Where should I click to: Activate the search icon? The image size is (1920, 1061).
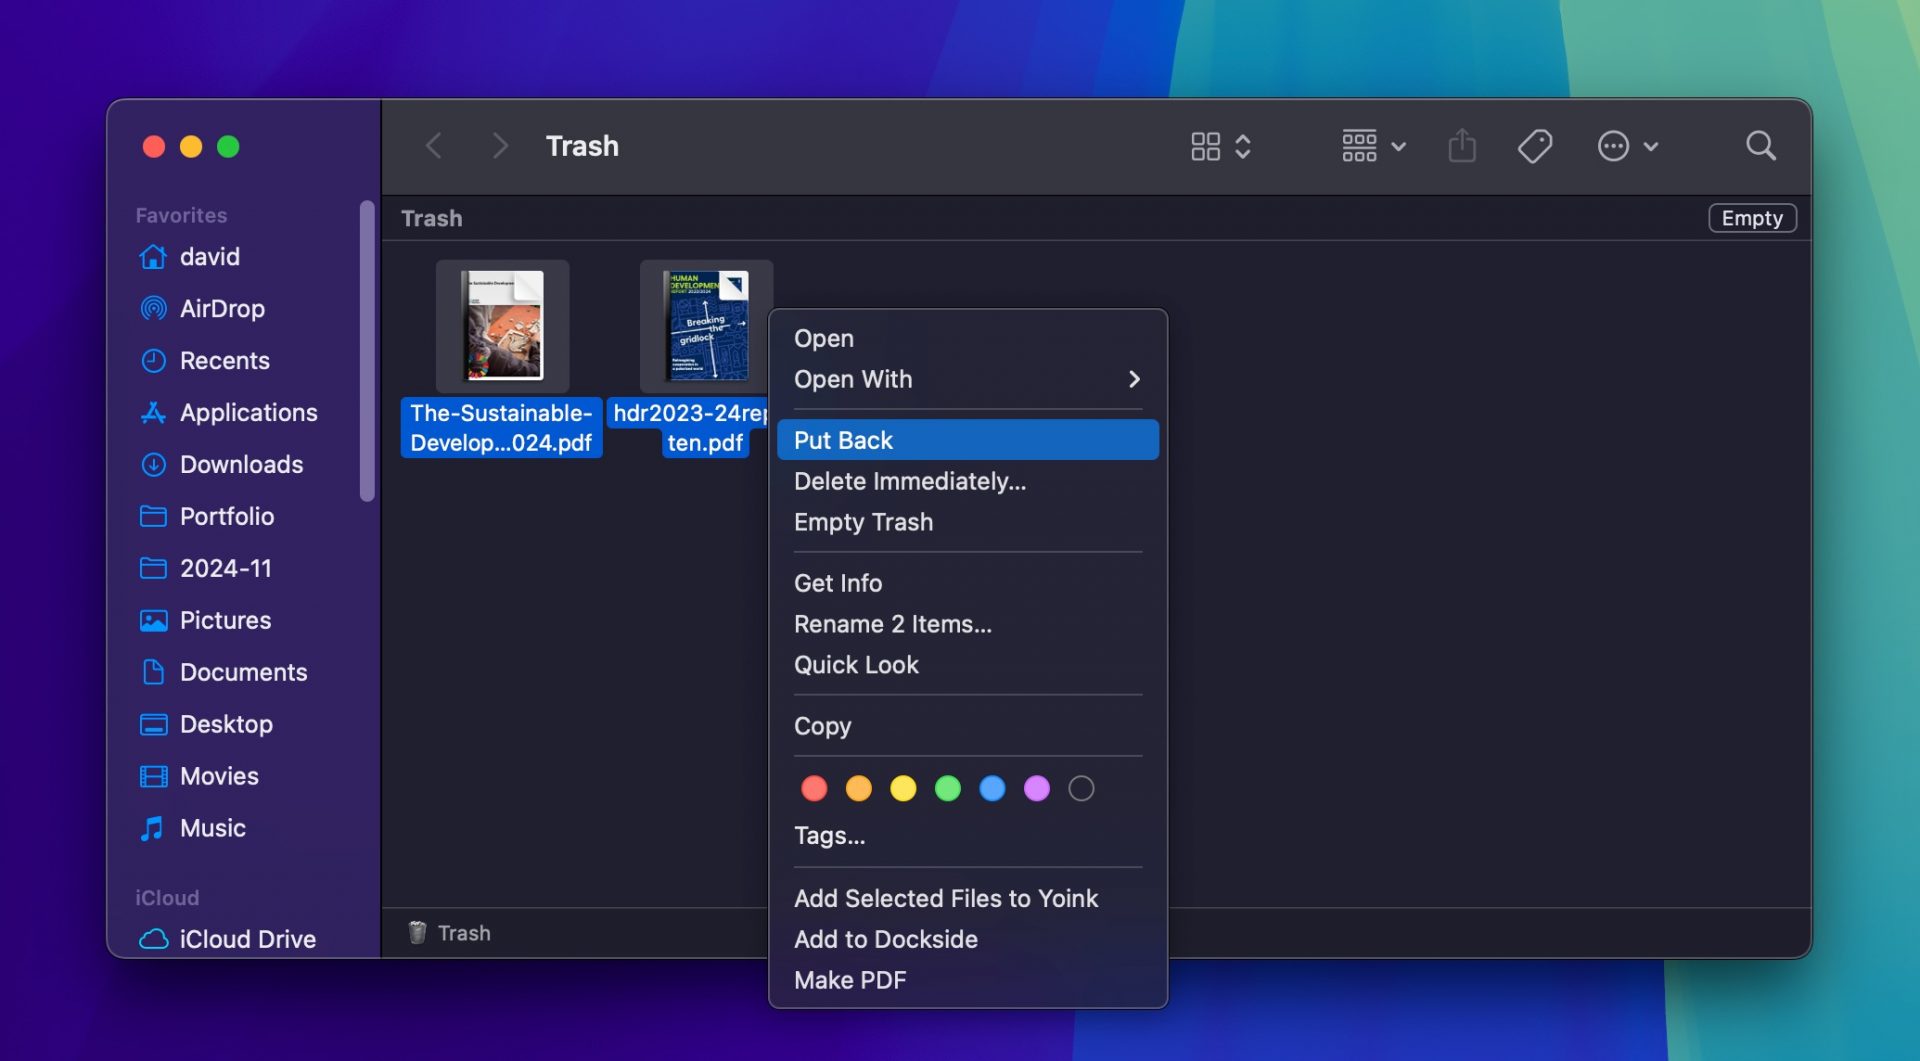(1762, 146)
